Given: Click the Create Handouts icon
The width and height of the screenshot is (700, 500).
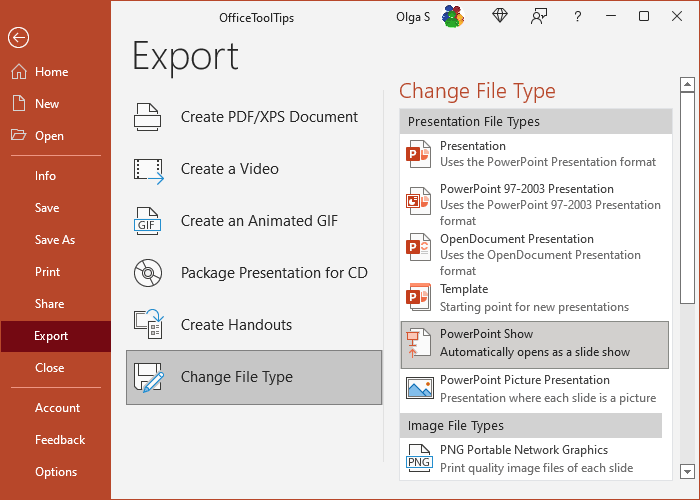Looking at the screenshot, I should (149, 324).
